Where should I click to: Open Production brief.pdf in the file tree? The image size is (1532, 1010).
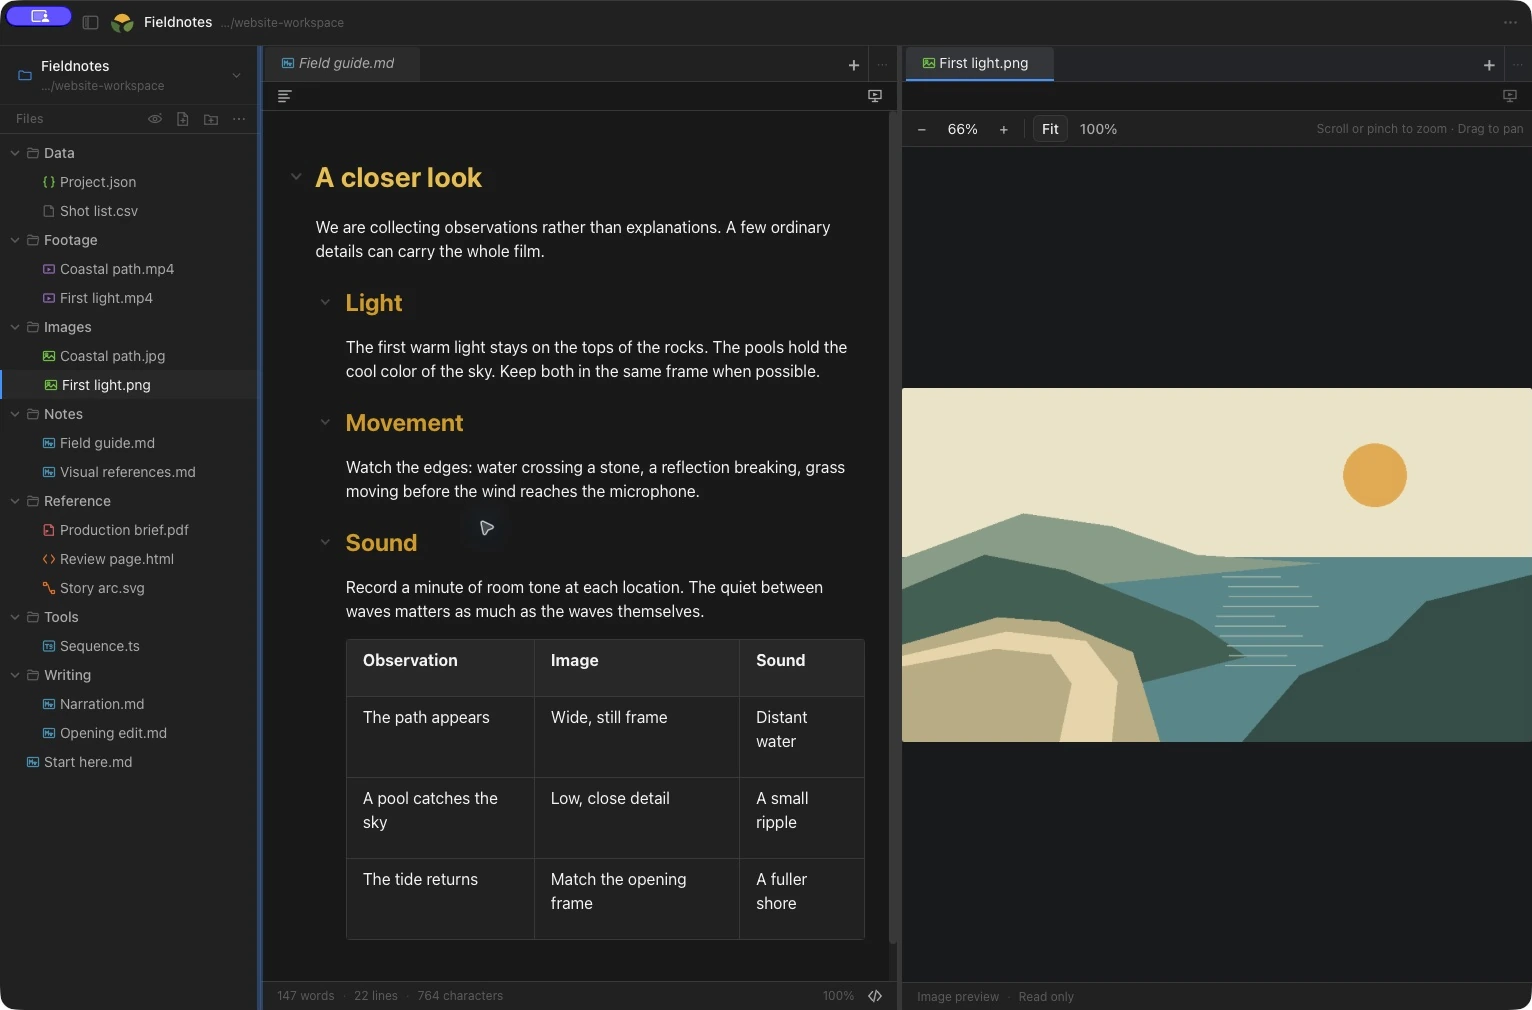click(124, 530)
